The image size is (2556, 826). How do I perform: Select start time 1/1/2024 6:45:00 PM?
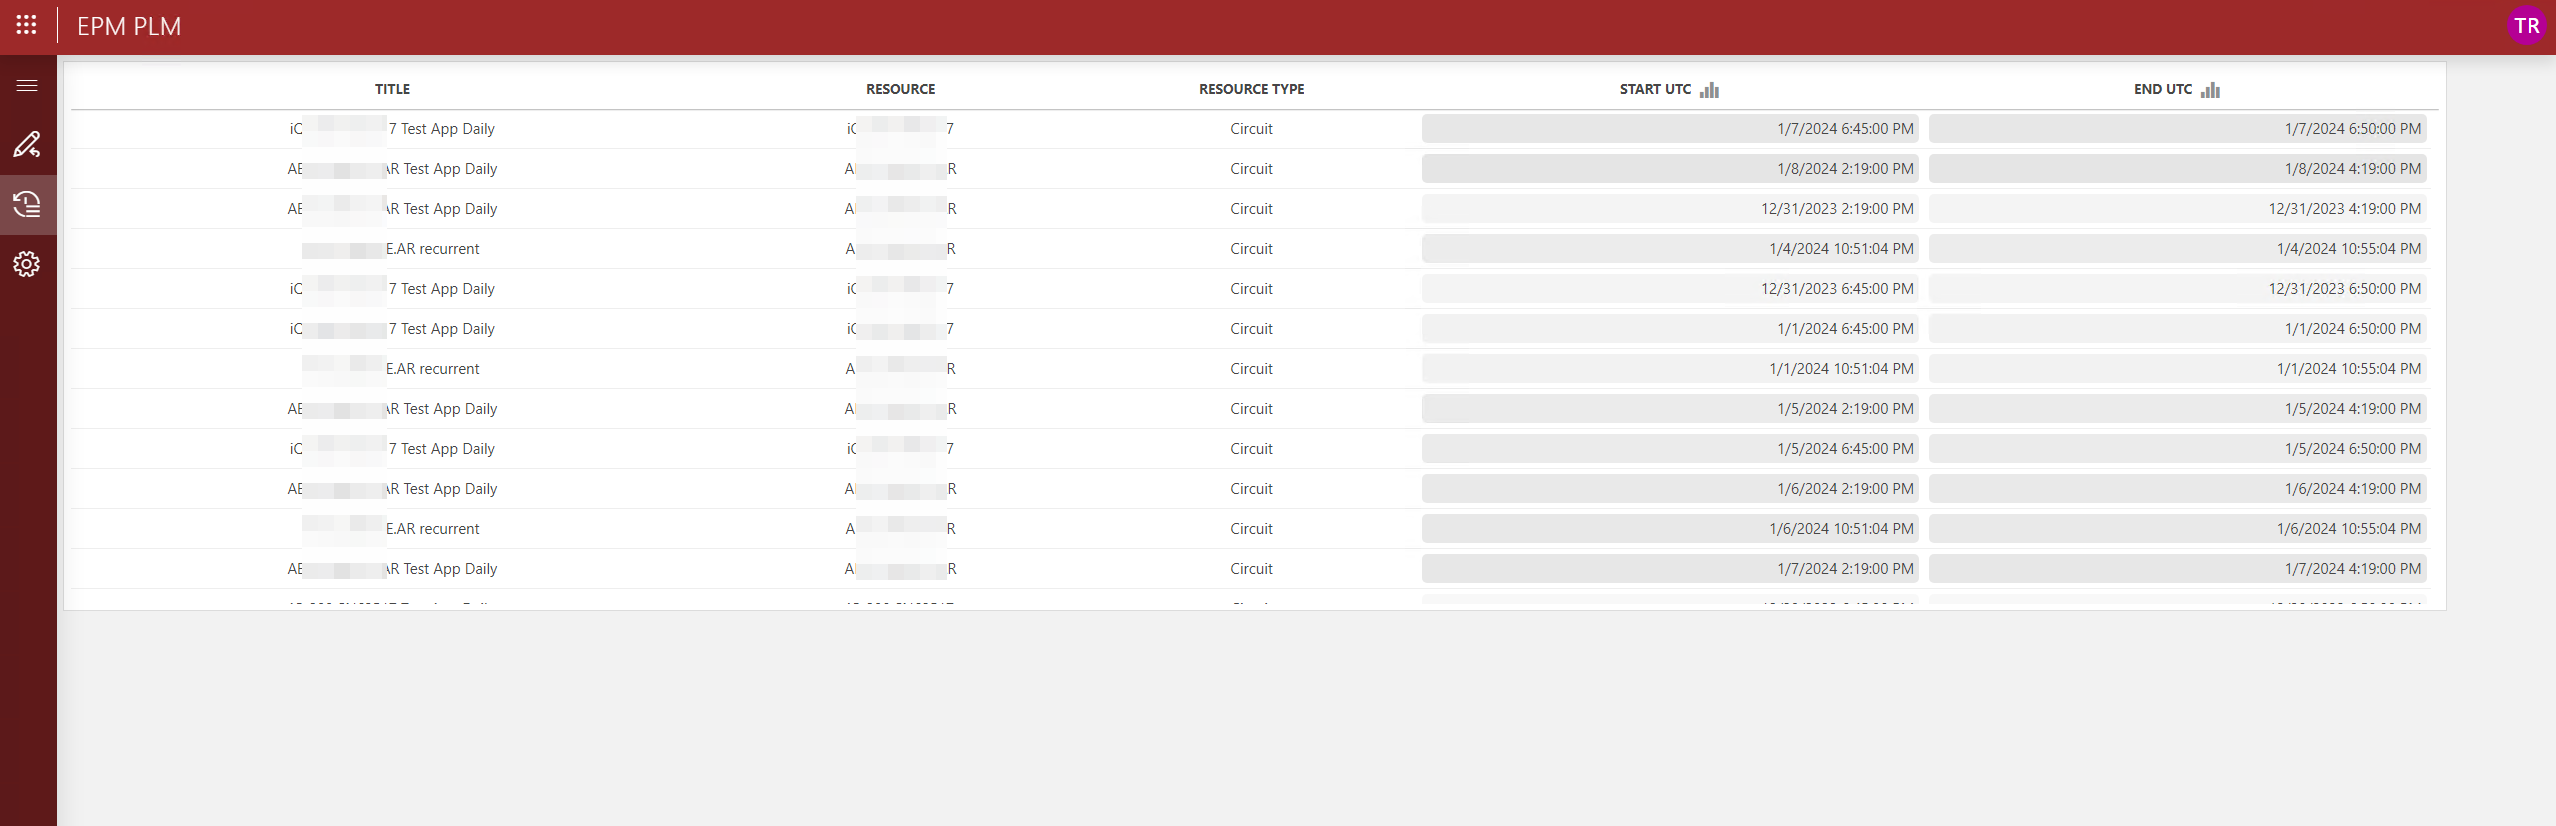pyautogui.click(x=1670, y=329)
